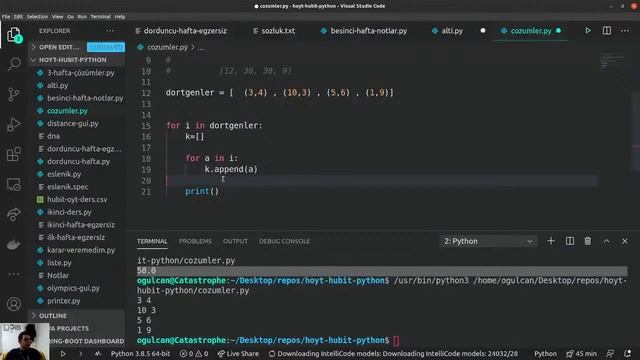Split the editor right

(607, 31)
